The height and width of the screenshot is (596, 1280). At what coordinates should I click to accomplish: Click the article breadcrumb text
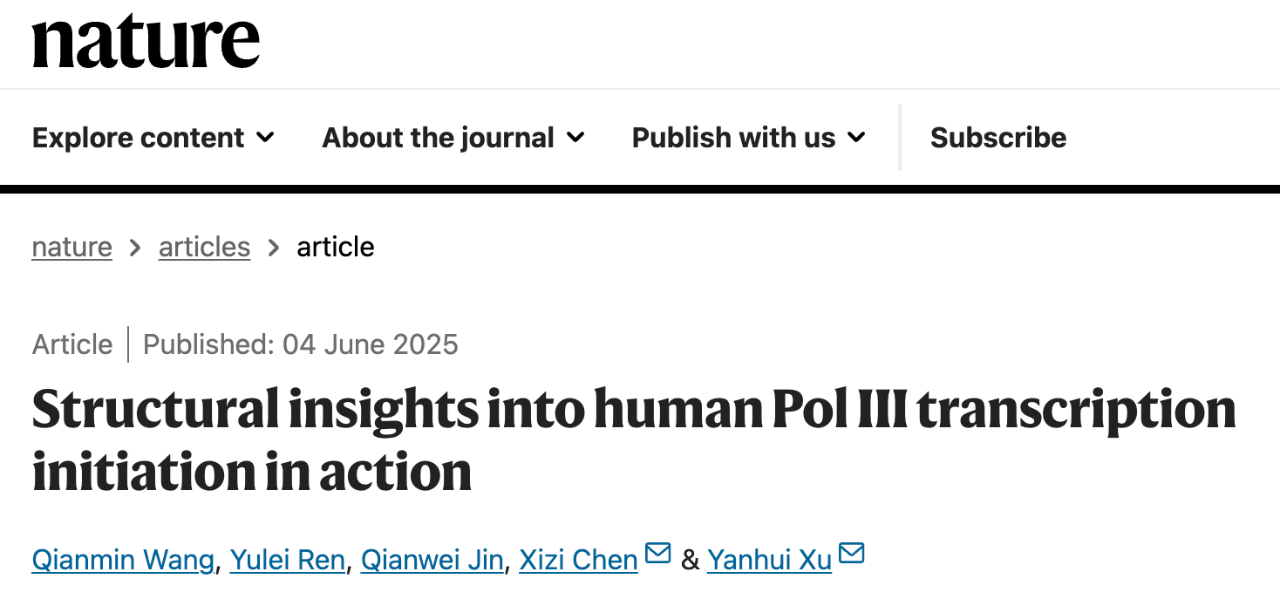click(x=335, y=247)
